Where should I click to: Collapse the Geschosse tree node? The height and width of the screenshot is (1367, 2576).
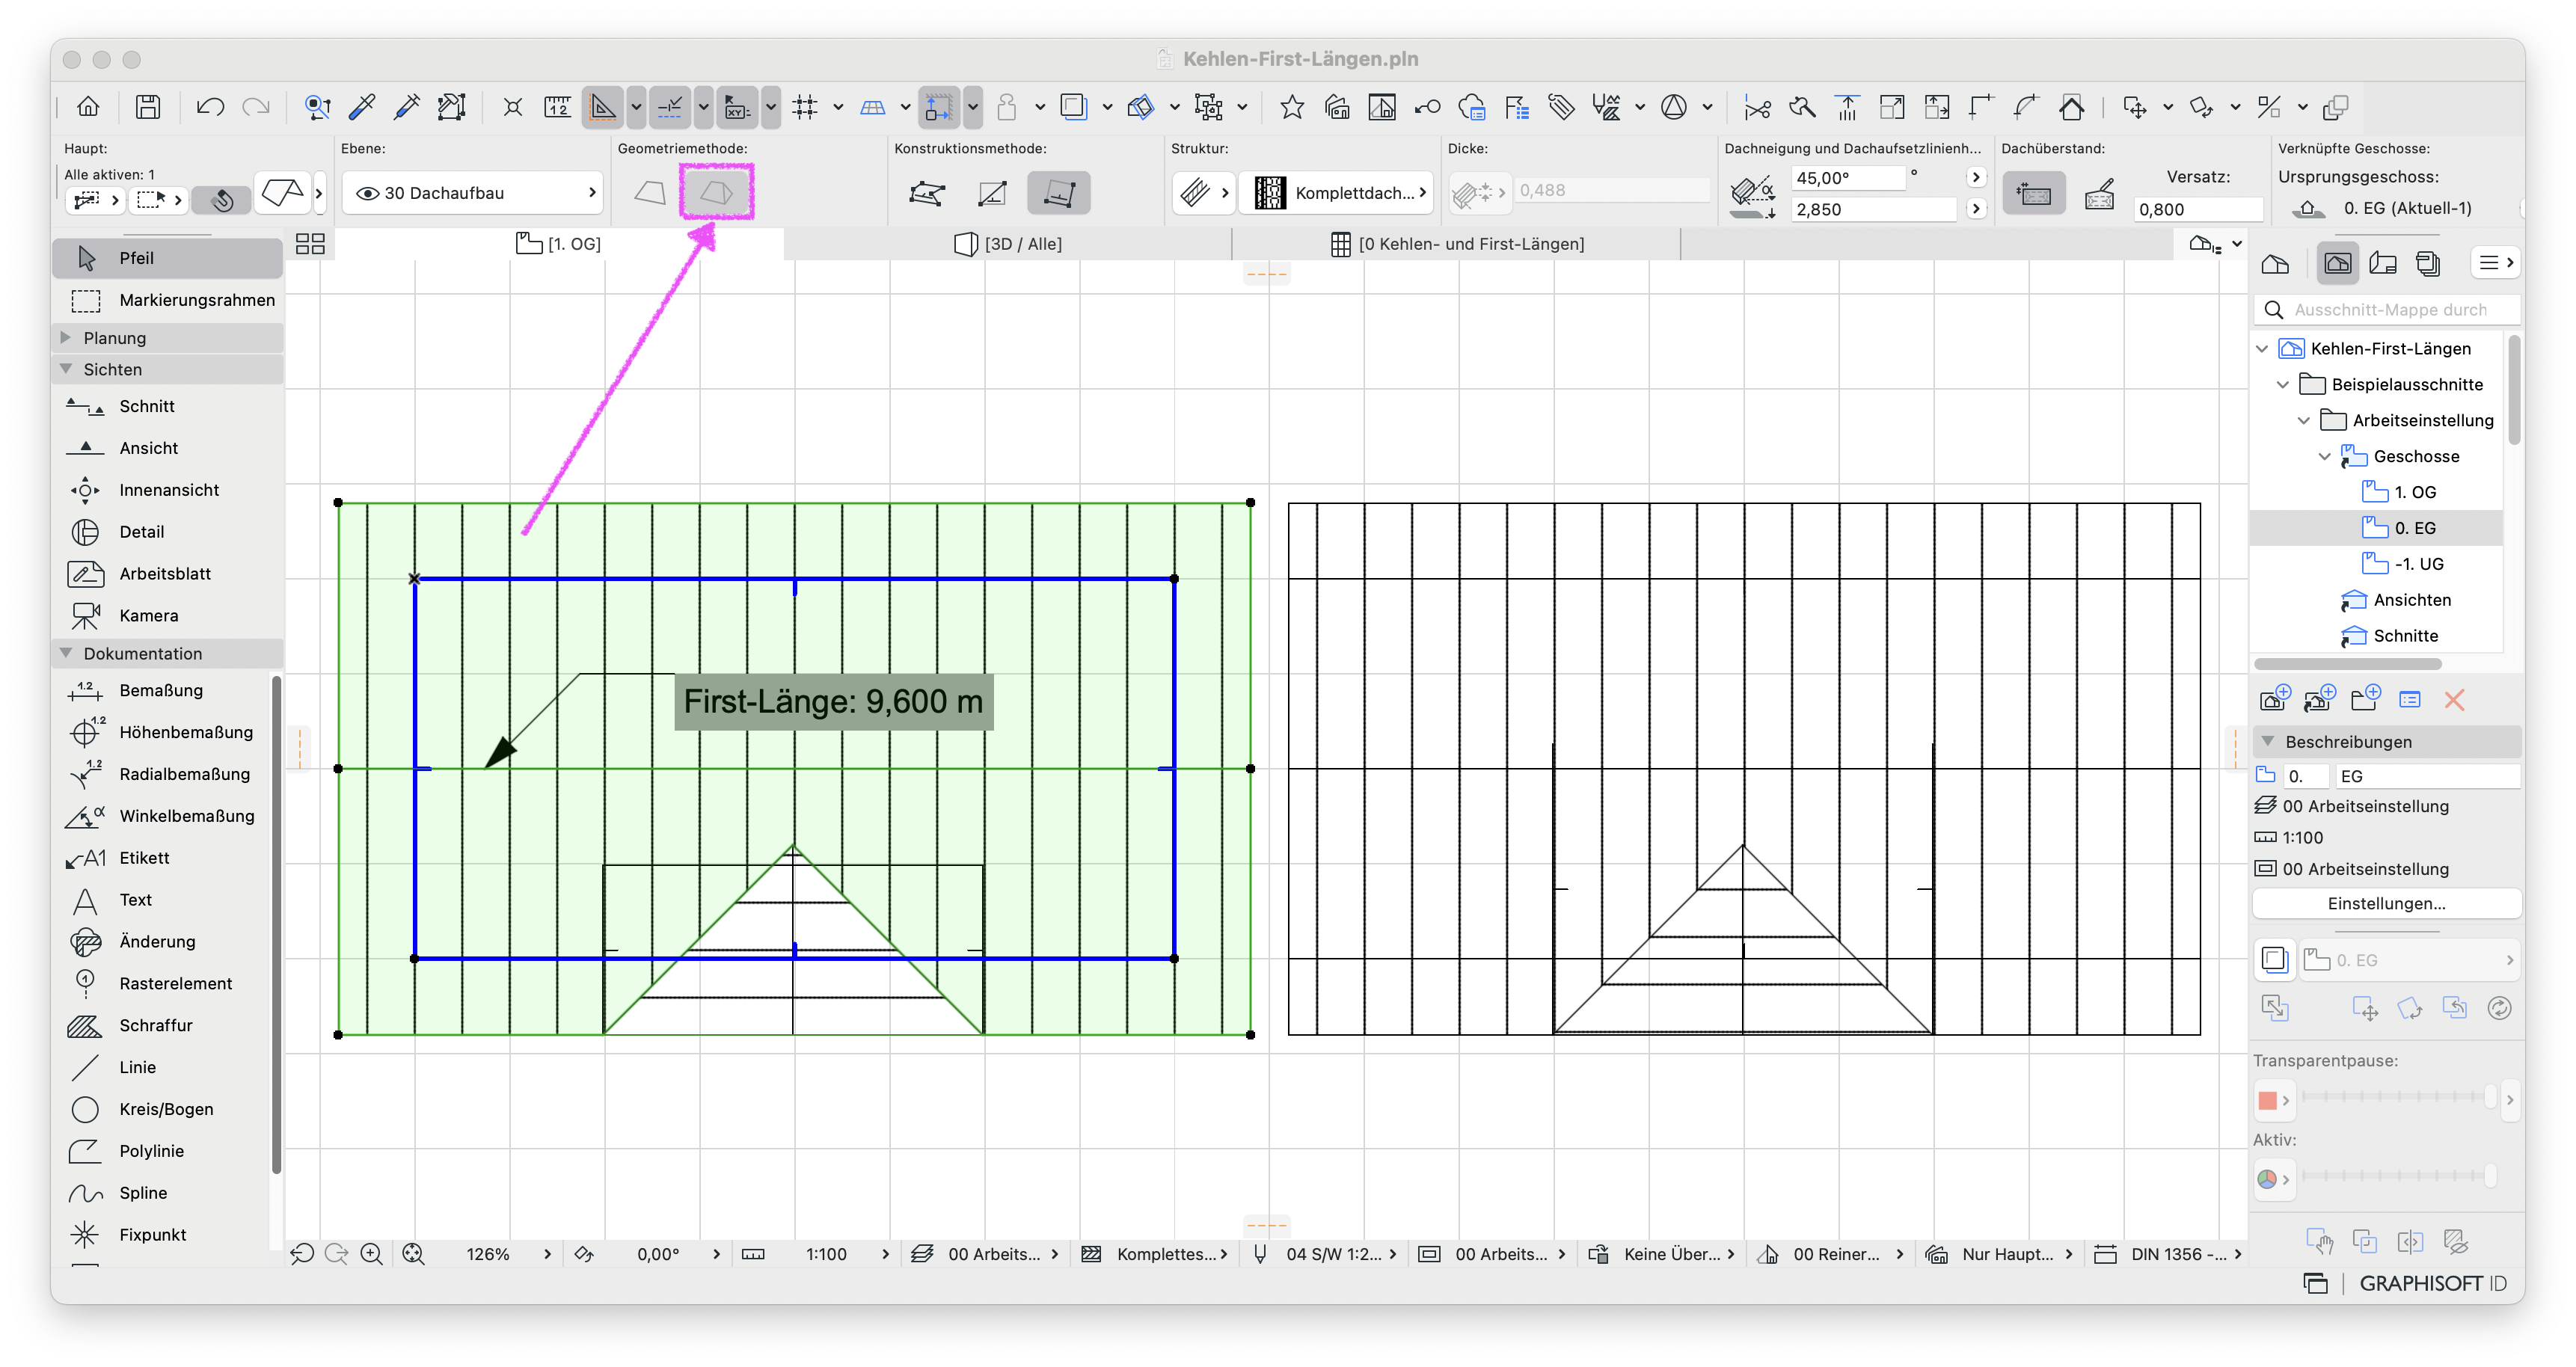[2325, 456]
